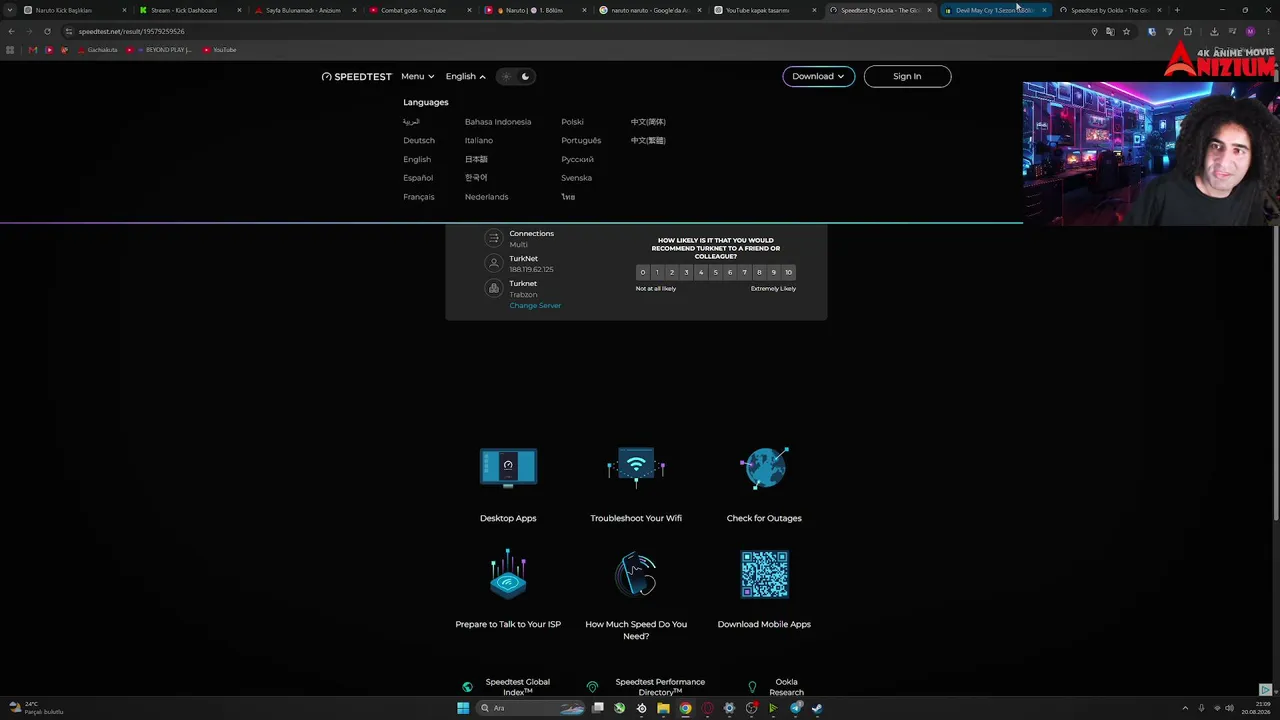Screen dimensions: 1280x720
Task: Rate recommendation likelihood as 0
Action: [643, 272]
